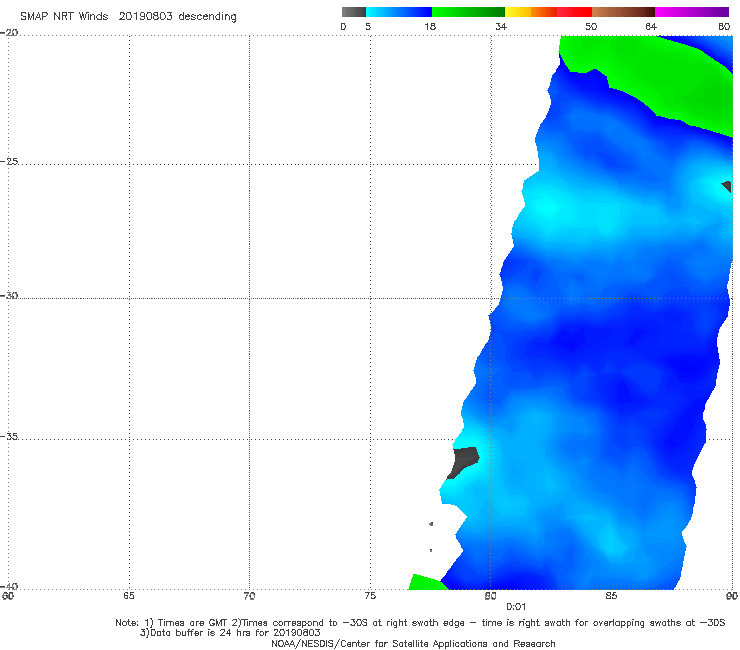
Task: Select the latitude axis label "-40"
Action: 10,586
